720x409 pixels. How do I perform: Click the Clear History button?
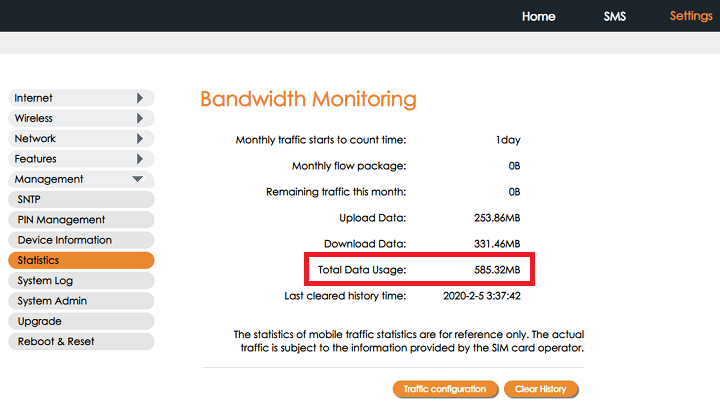(x=540, y=389)
